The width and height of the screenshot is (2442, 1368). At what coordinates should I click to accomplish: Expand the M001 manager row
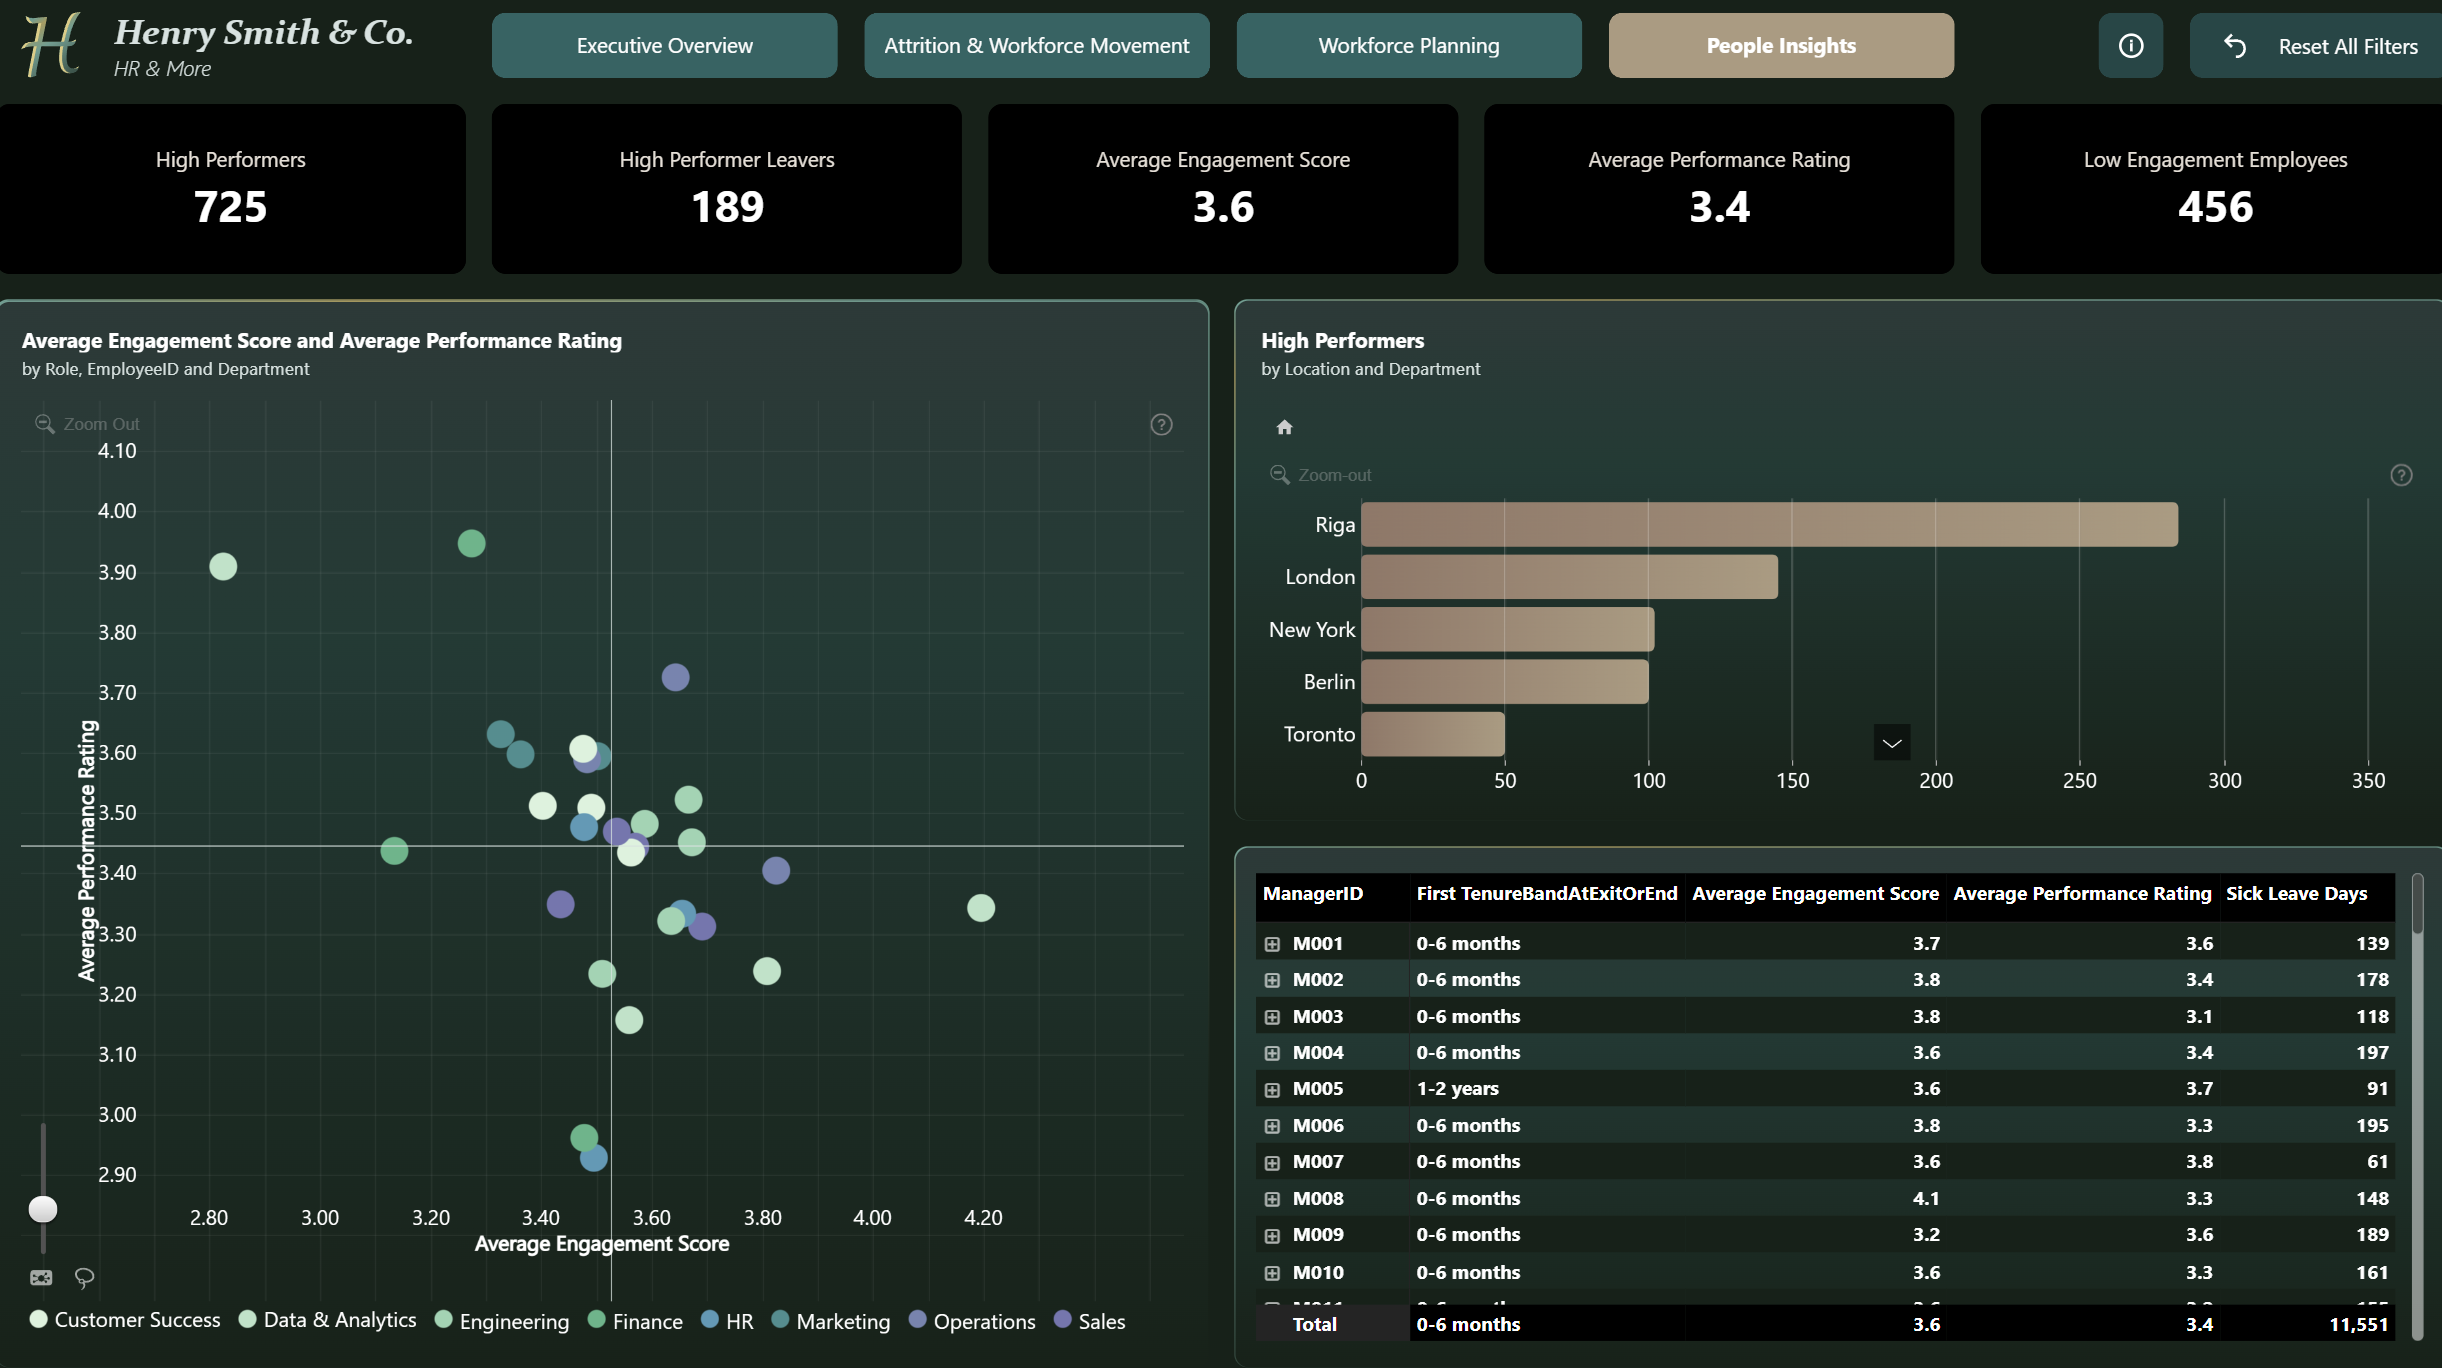pos(1272,944)
